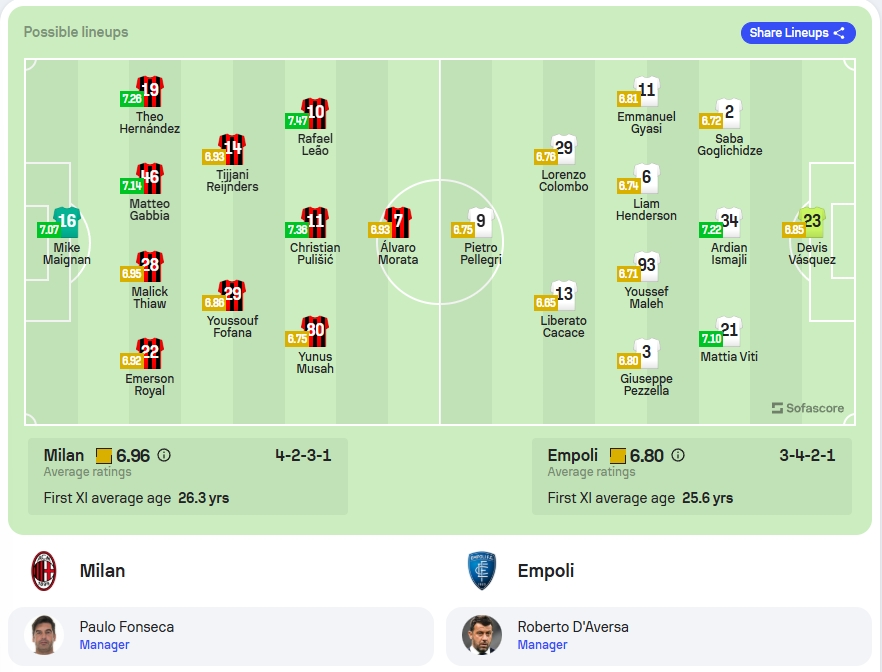Click Pietro Pellegri's number 9 jersey
The width and height of the screenshot is (882, 672).
click(x=480, y=222)
